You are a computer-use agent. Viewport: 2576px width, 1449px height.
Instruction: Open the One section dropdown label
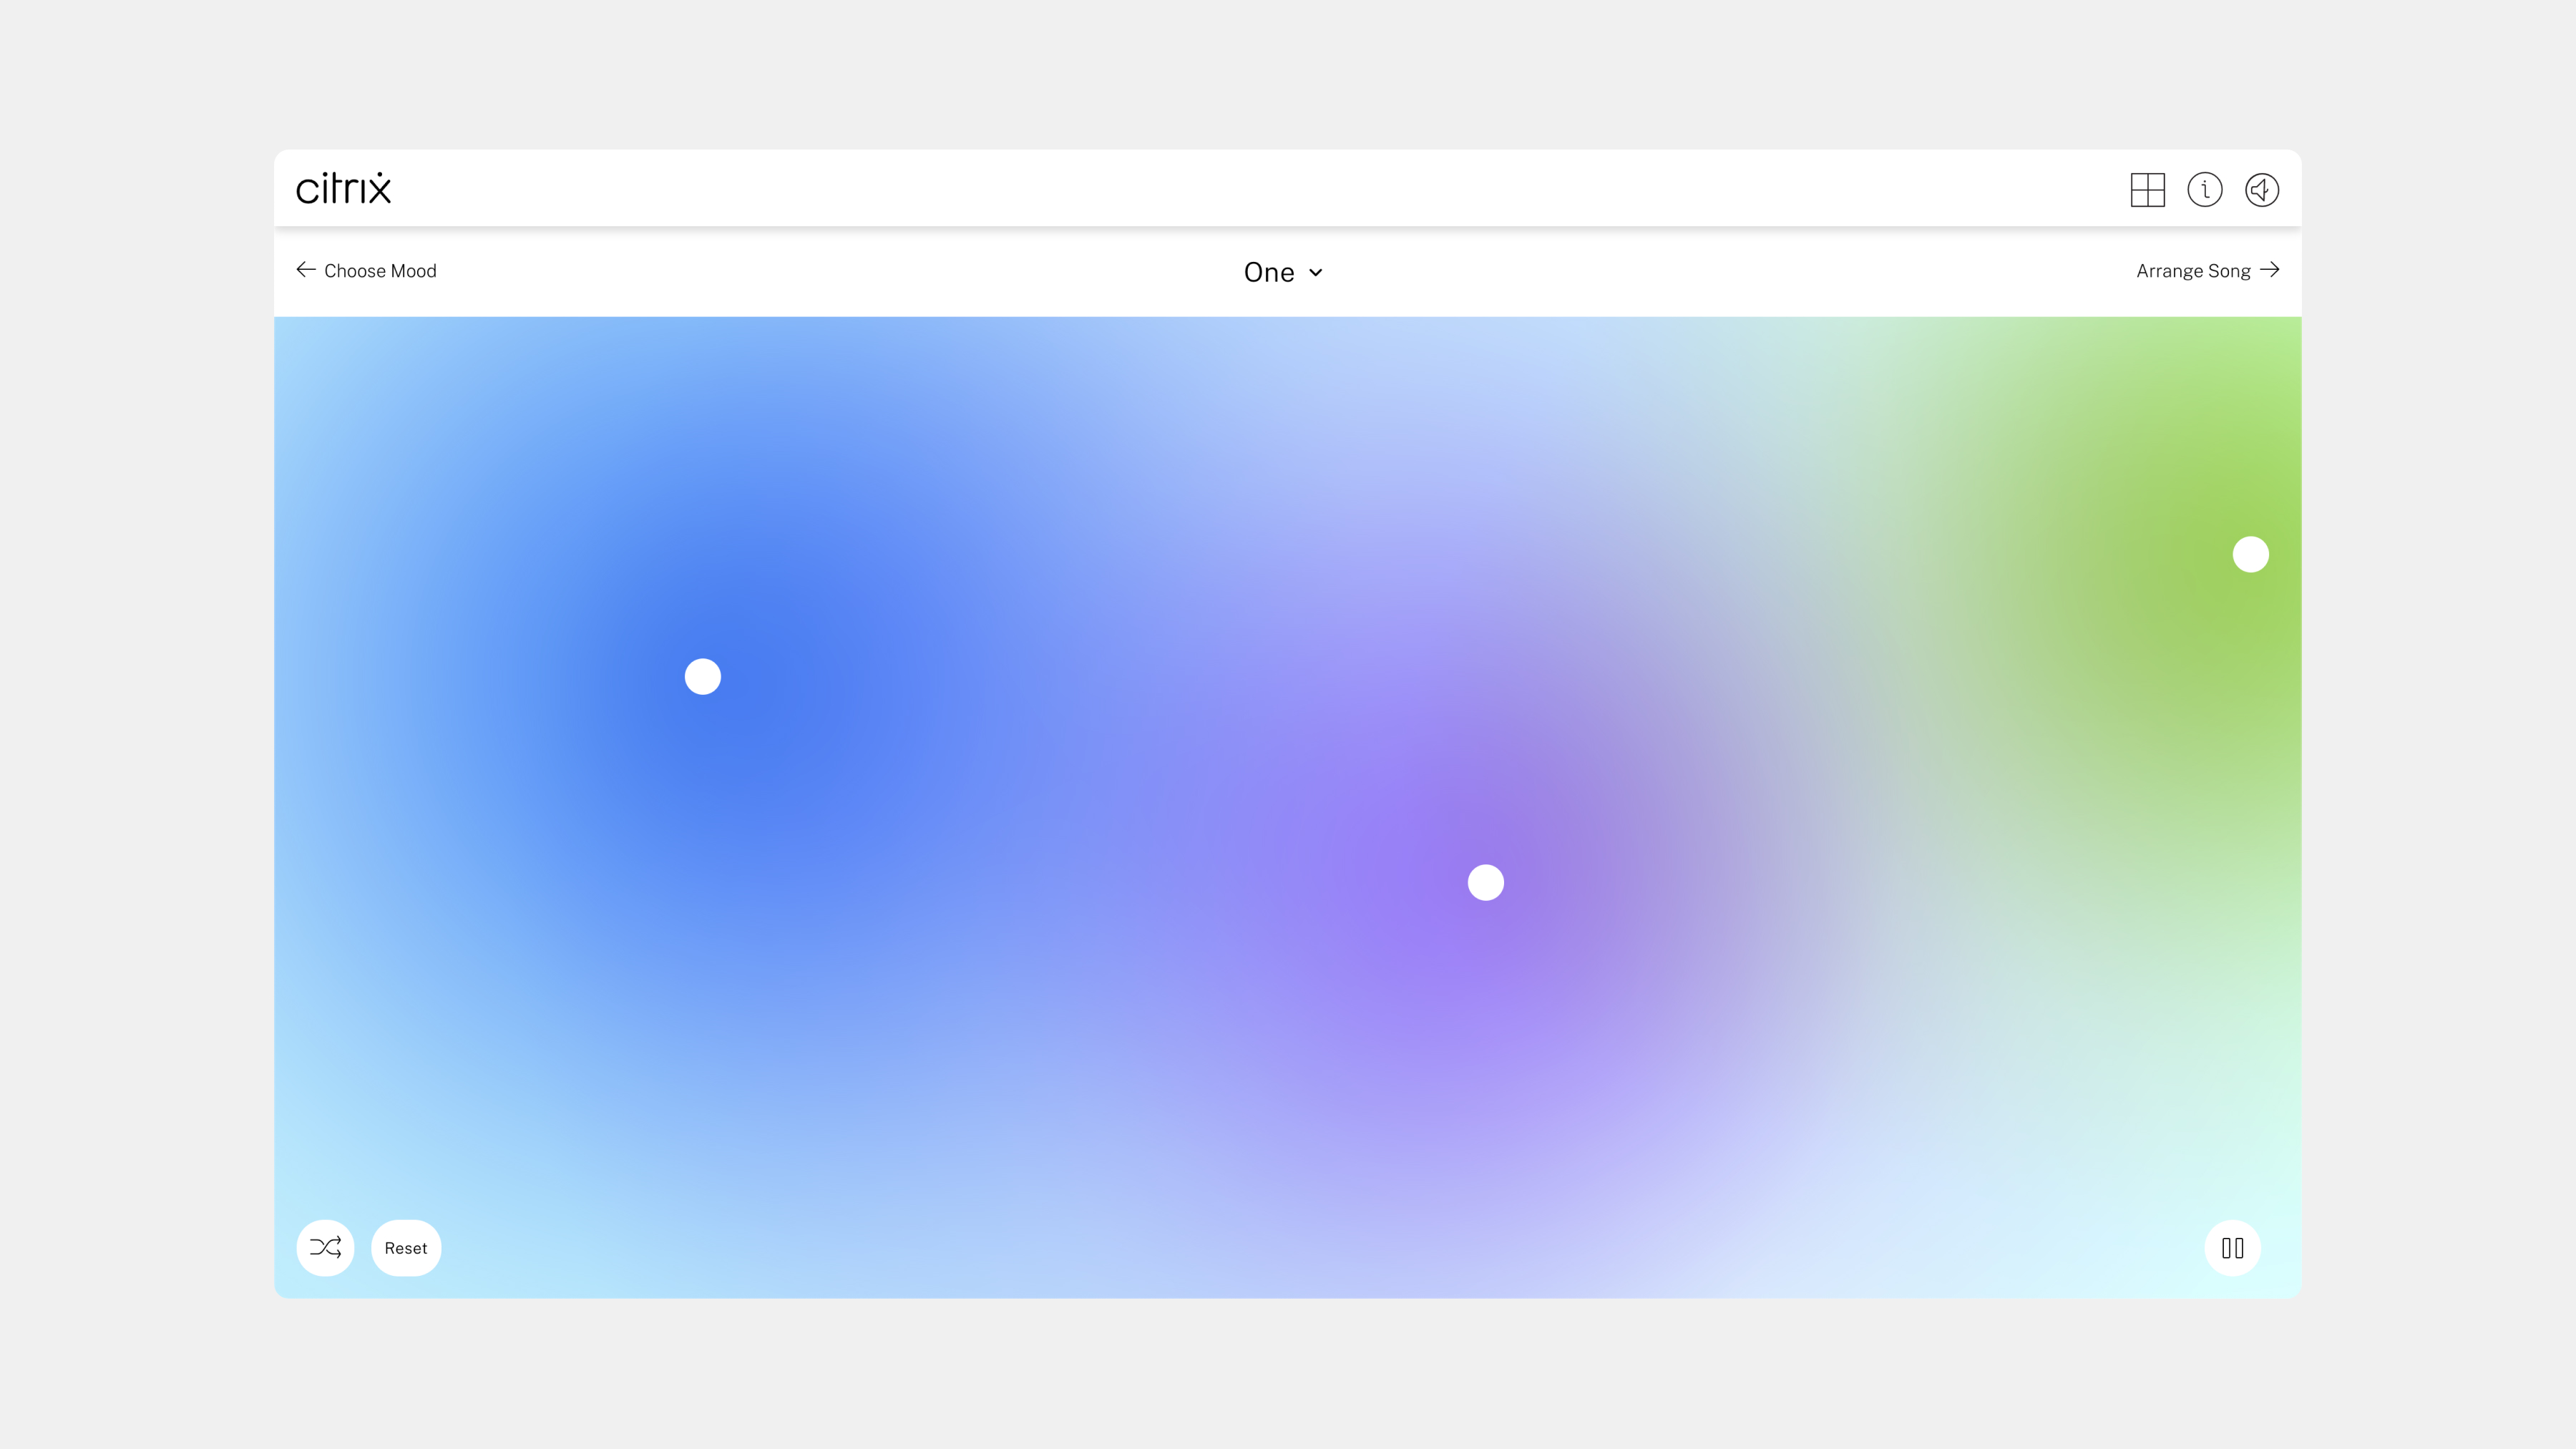pos(1268,272)
